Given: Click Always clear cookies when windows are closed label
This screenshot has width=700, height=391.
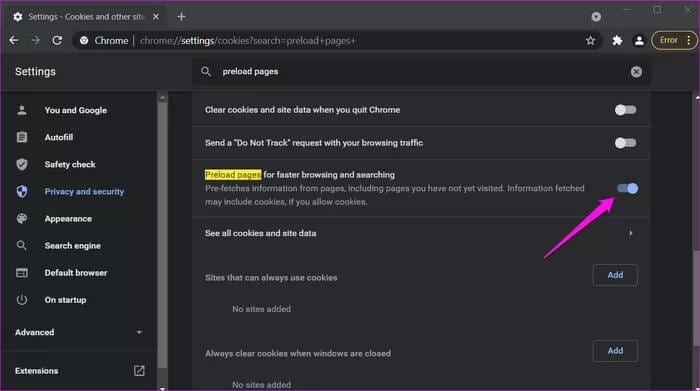Looking at the screenshot, I should 298,354.
